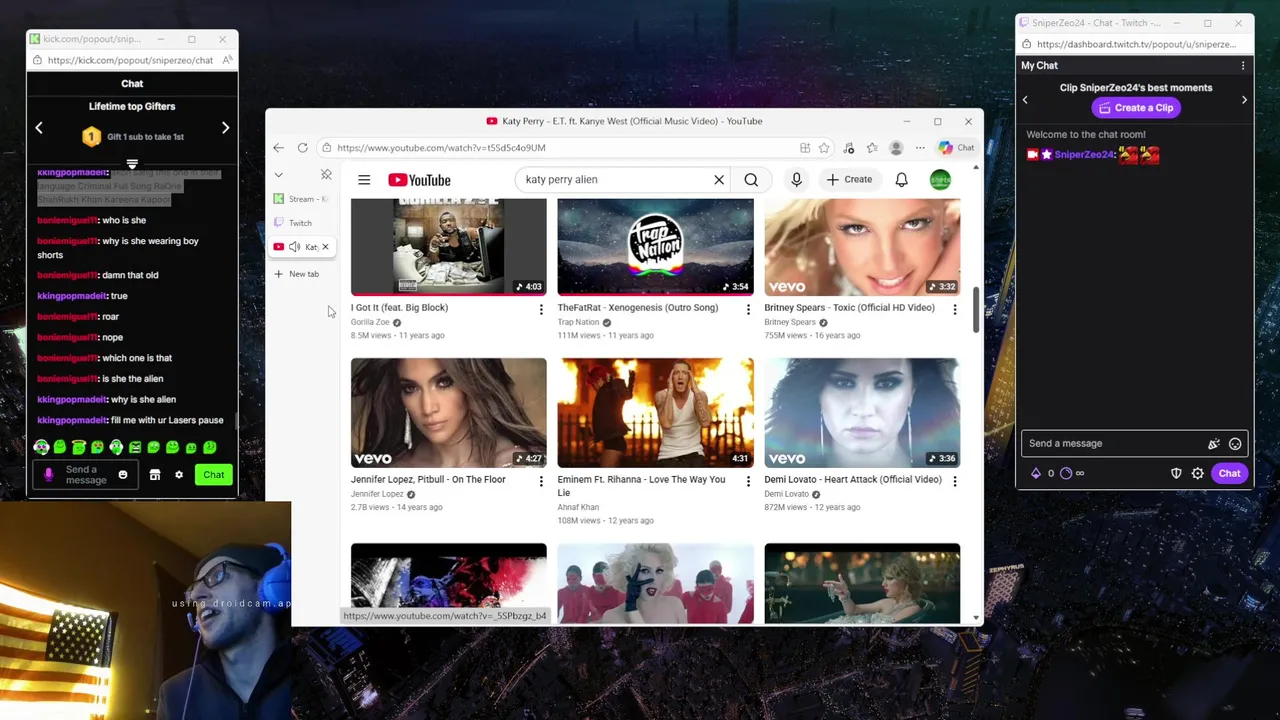Mute the Katy Perry tab audio
1280x720 pixels.
pos(294,247)
